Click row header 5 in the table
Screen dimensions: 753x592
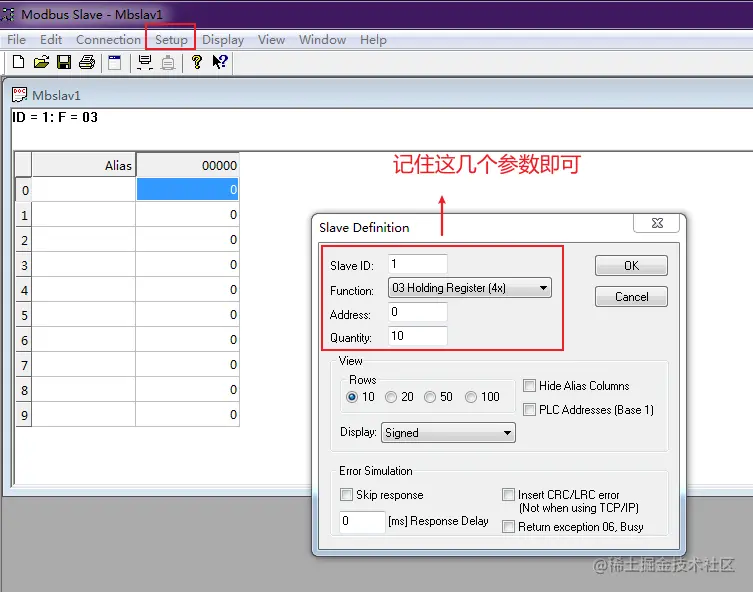point(24,315)
